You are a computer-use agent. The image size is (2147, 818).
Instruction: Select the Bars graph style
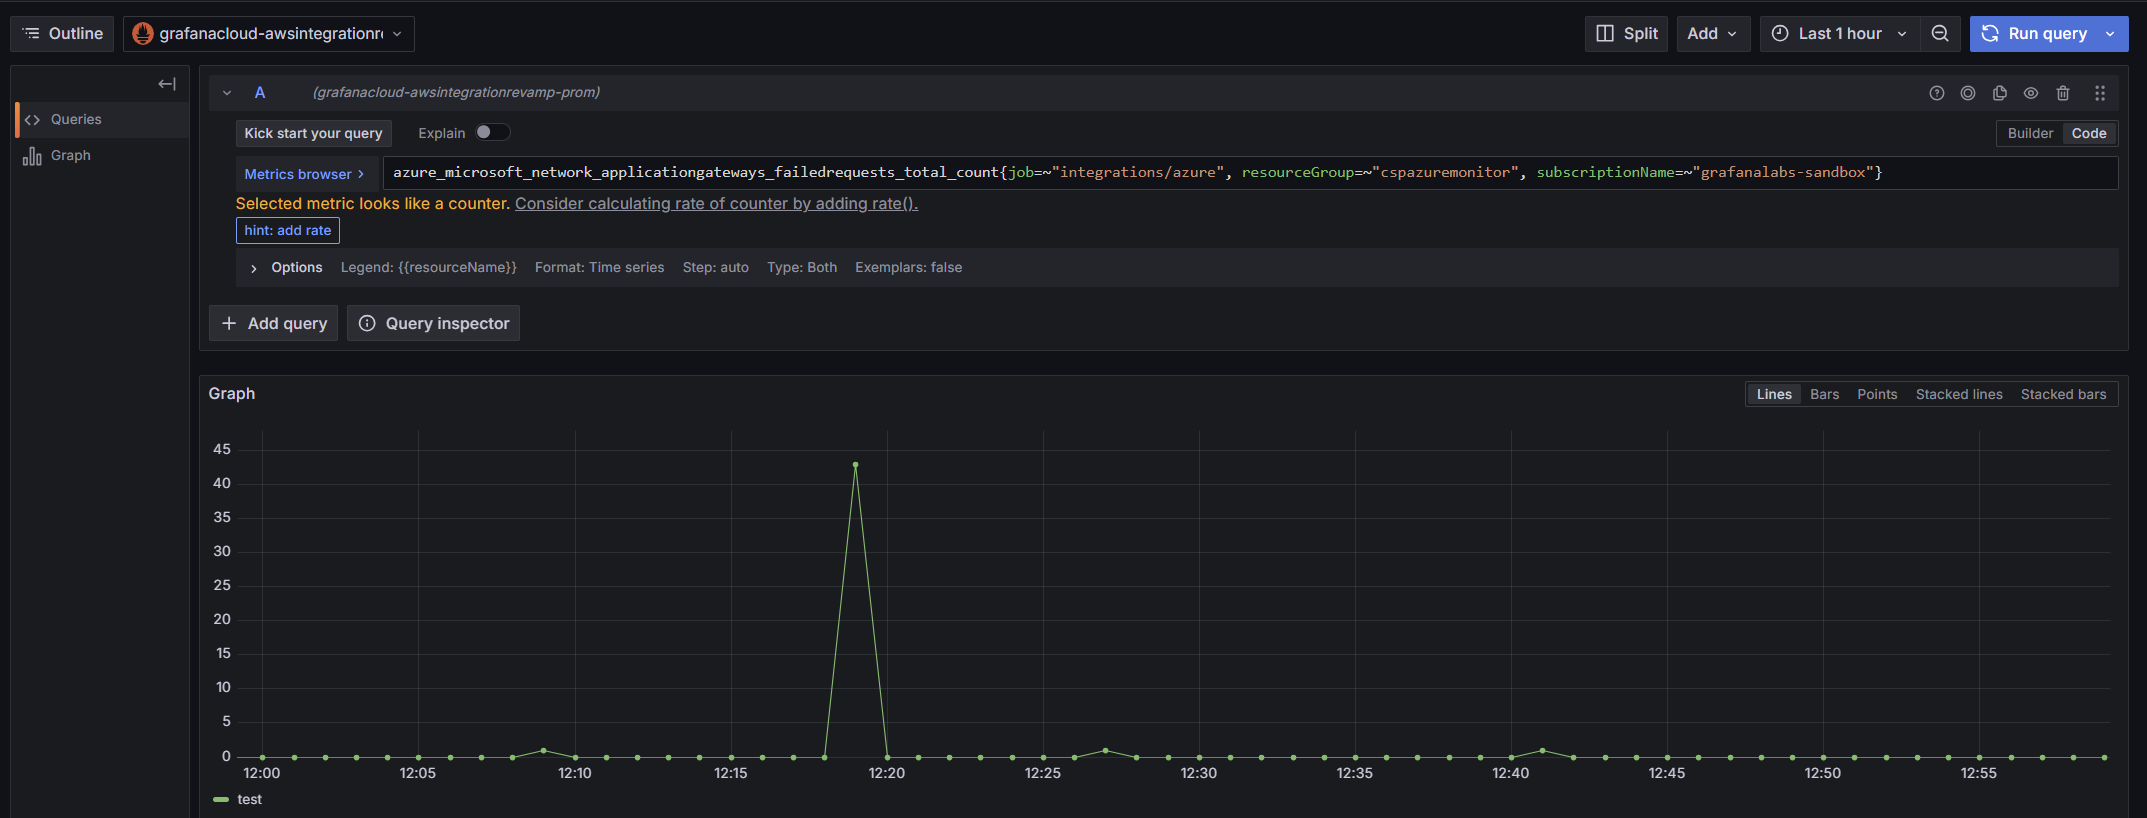1823,394
